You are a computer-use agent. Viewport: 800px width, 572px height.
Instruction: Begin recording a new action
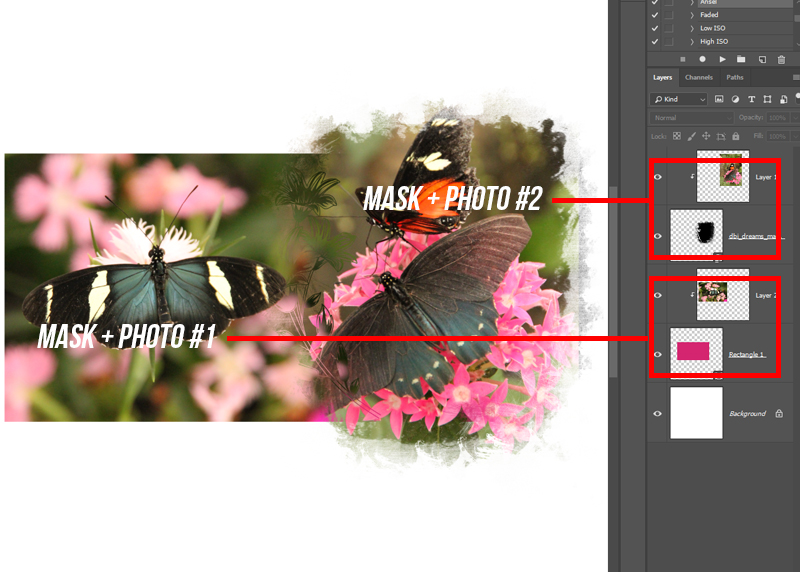702,59
